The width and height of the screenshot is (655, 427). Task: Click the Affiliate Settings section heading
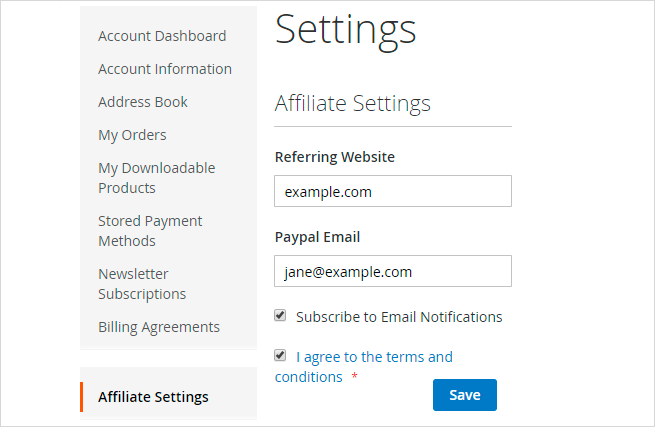pyautogui.click(x=352, y=103)
